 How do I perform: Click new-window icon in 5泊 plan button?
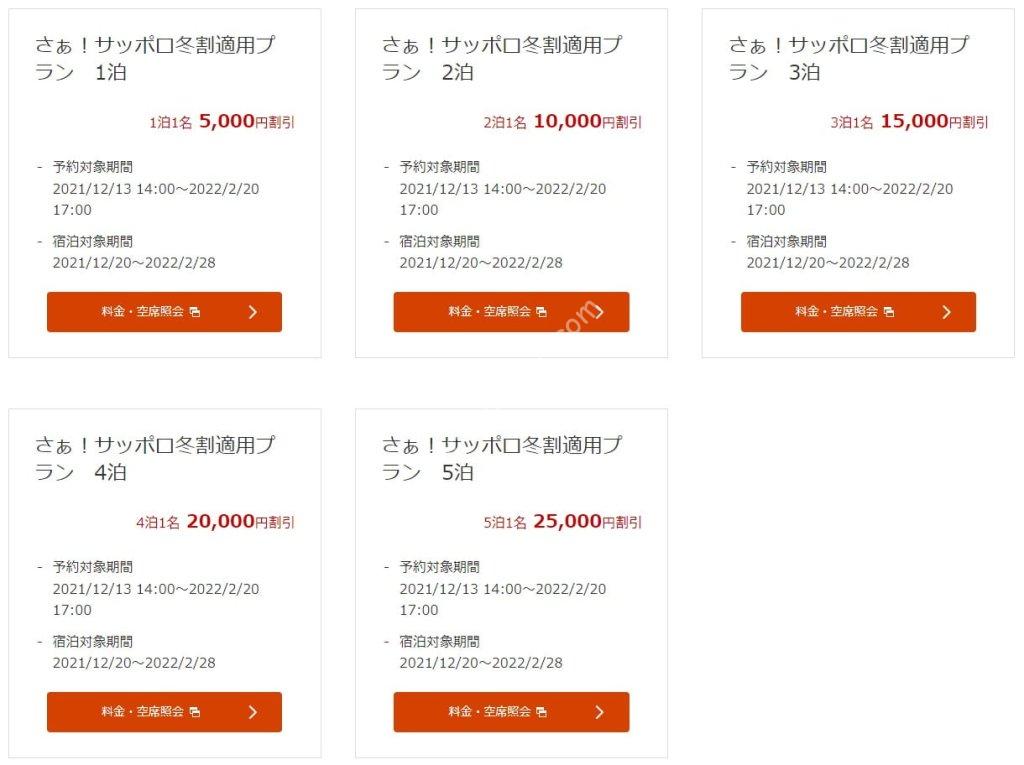tap(541, 712)
